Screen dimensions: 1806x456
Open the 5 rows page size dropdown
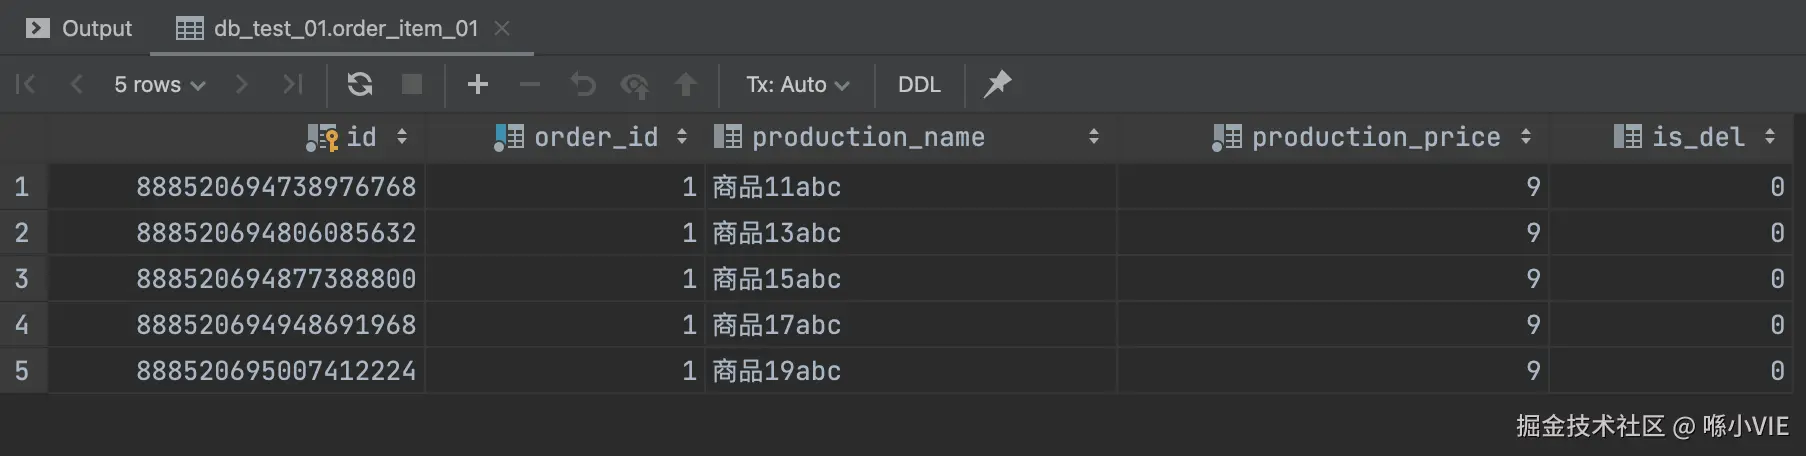159,84
